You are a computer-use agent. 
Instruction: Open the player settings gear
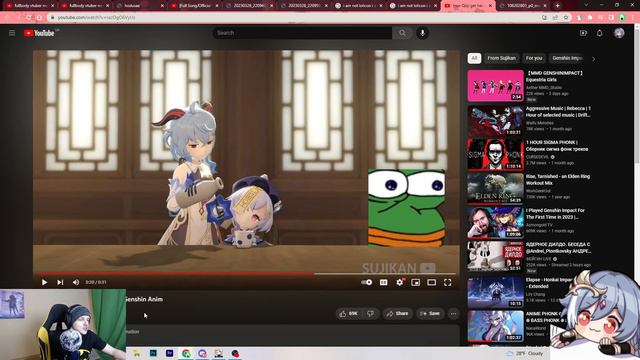click(x=400, y=282)
